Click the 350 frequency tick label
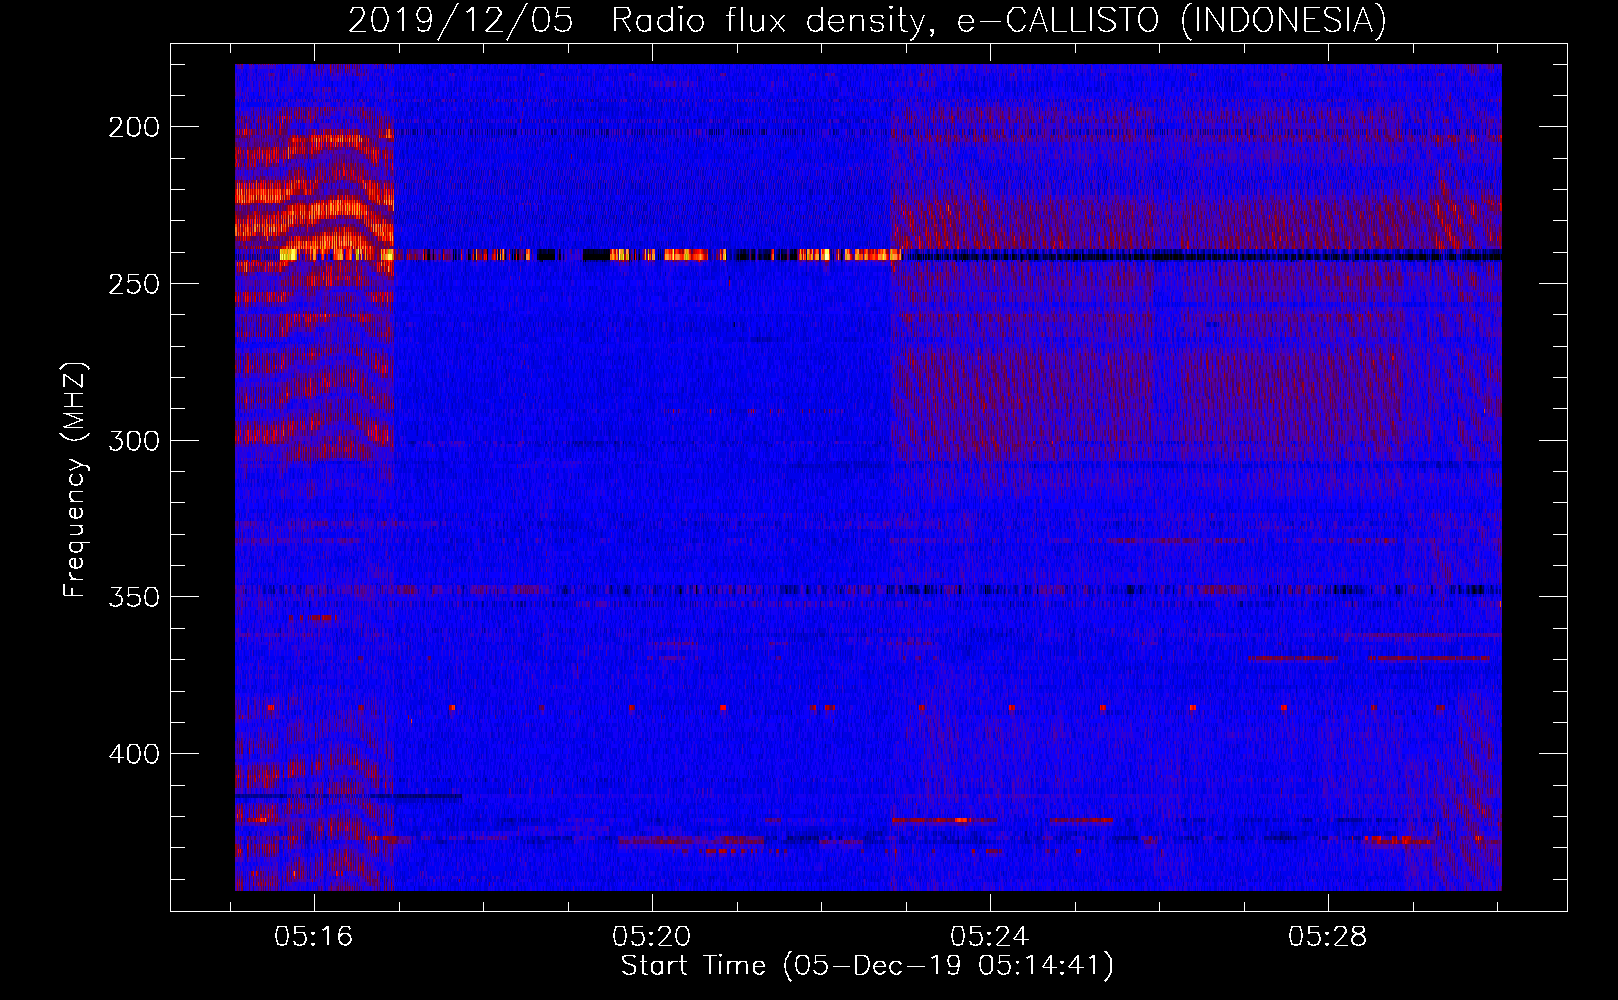This screenshot has height=1000, width=1618. [134, 597]
